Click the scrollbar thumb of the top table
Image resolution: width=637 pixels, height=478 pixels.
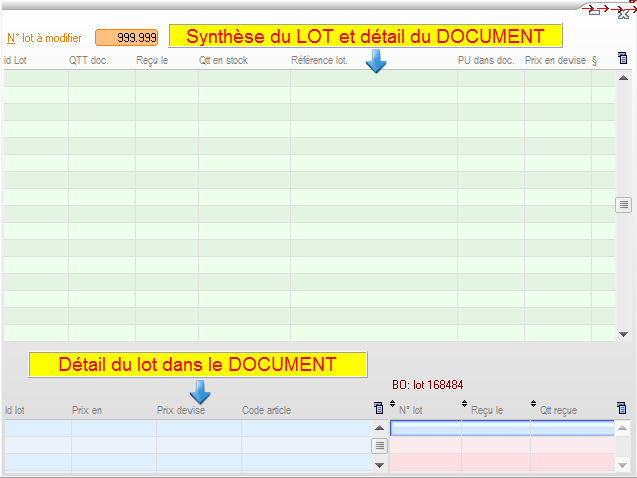tap(623, 205)
